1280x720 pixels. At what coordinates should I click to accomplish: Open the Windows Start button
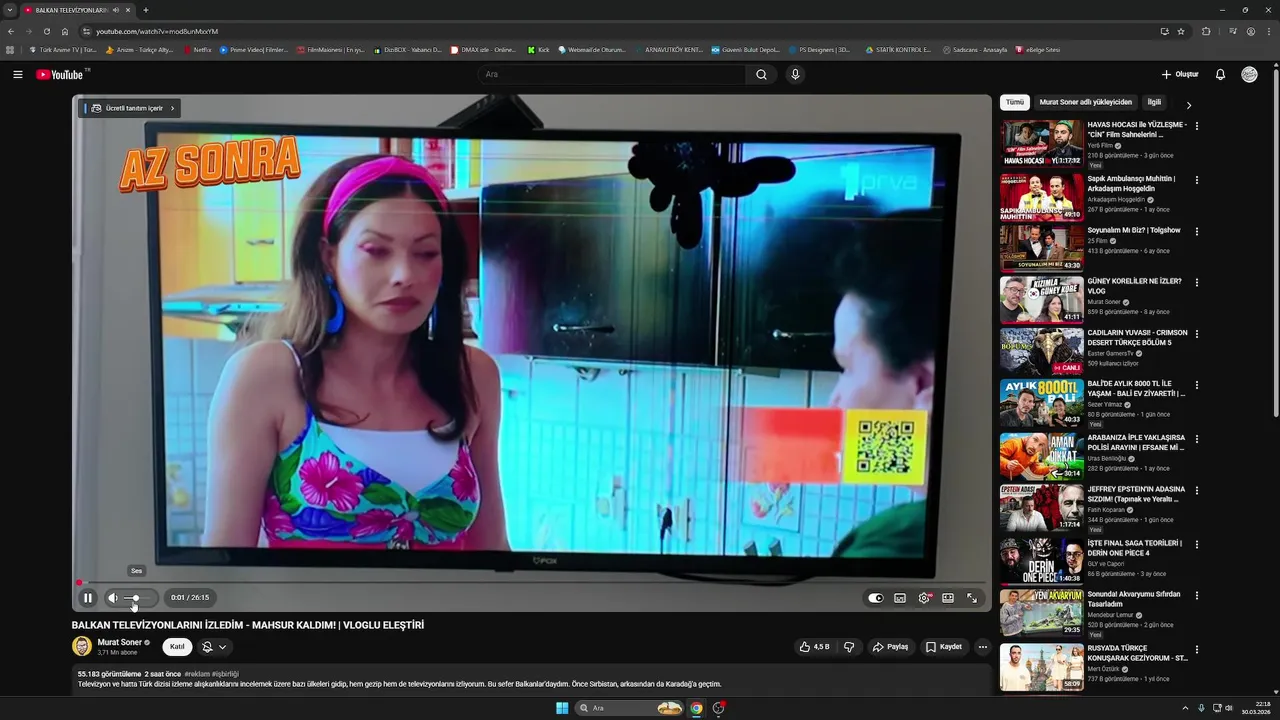click(x=562, y=708)
